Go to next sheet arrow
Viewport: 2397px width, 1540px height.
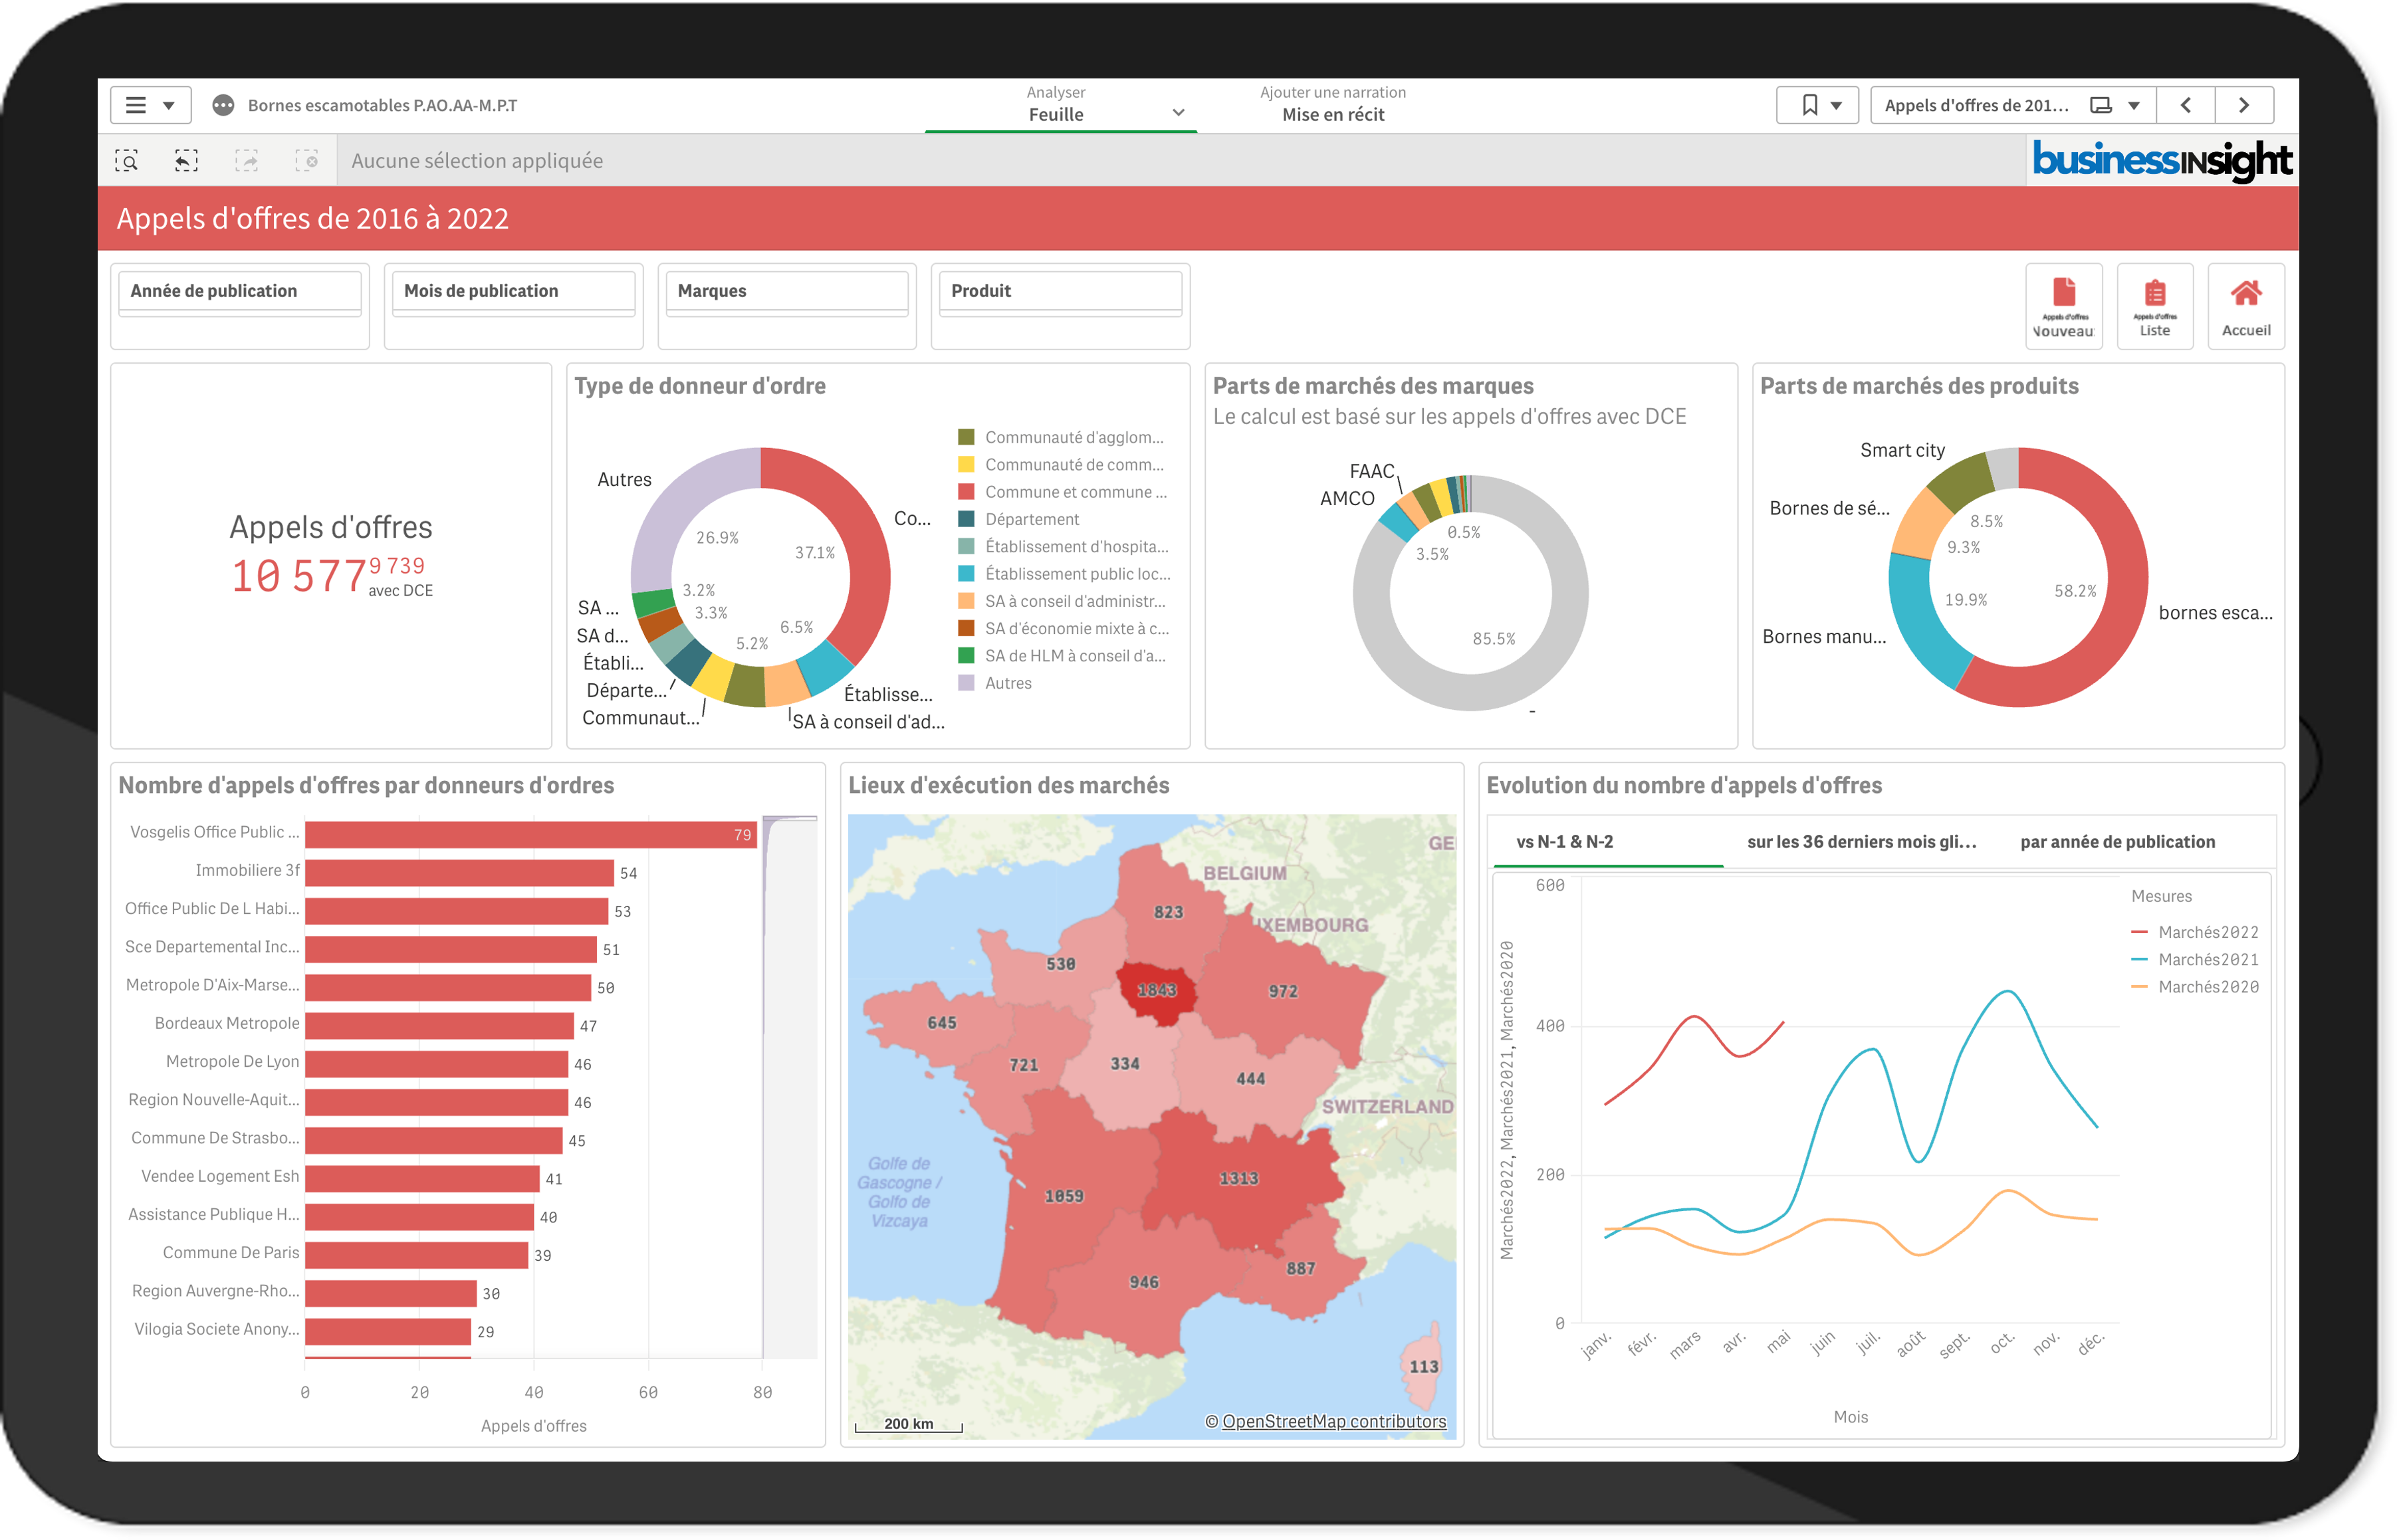2244,105
